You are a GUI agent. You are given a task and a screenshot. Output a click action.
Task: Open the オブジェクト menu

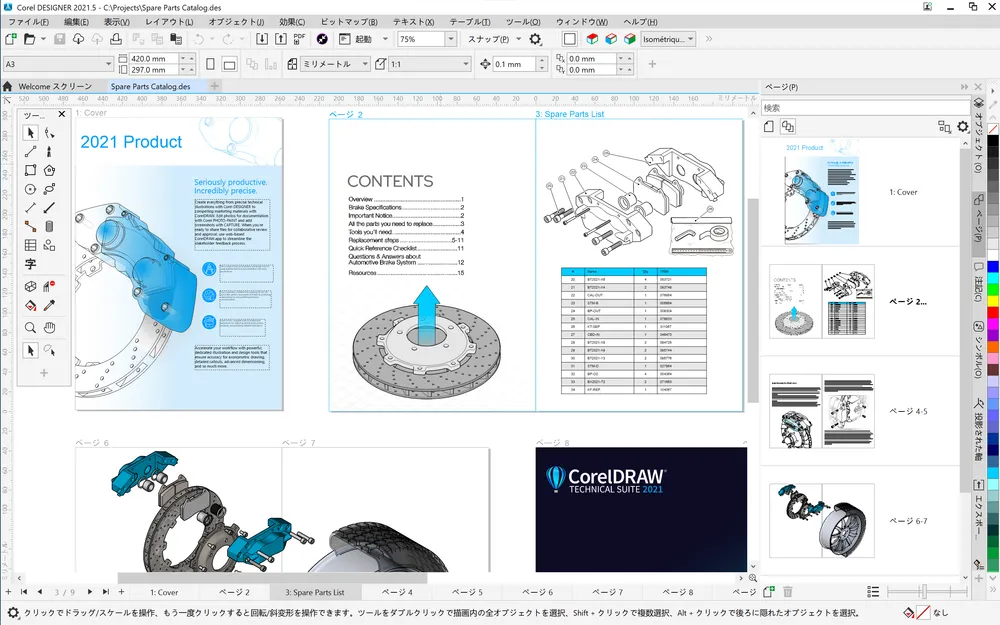pyautogui.click(x=236, y=22)
